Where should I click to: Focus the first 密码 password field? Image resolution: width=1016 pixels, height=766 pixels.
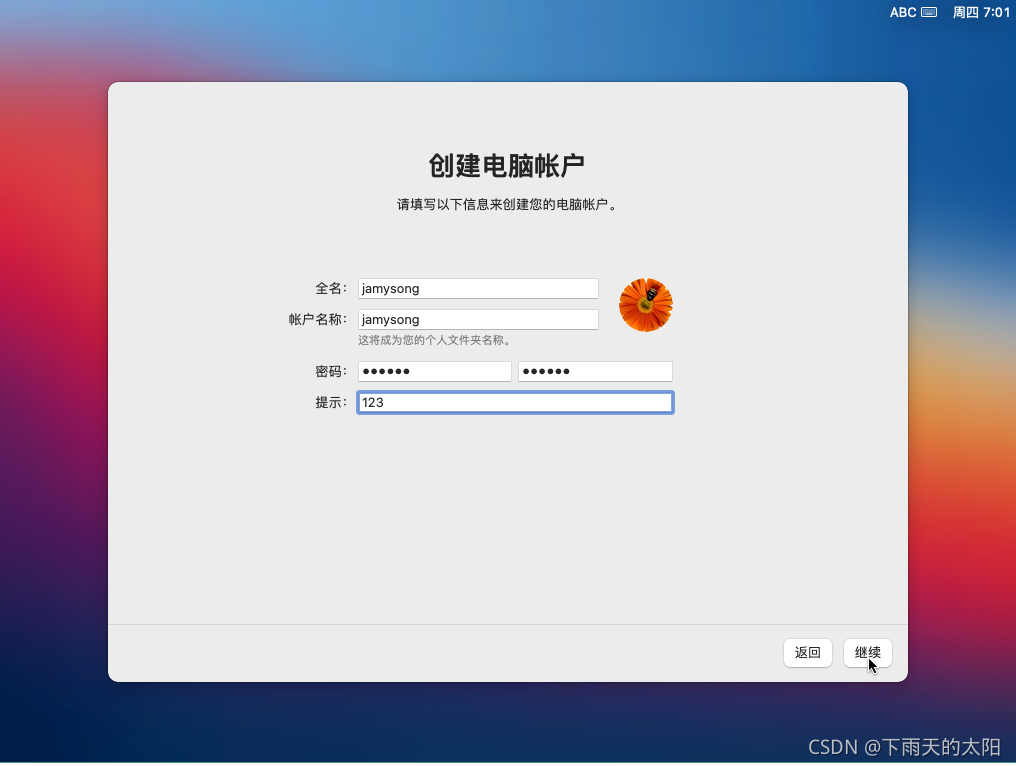point(434,370)
